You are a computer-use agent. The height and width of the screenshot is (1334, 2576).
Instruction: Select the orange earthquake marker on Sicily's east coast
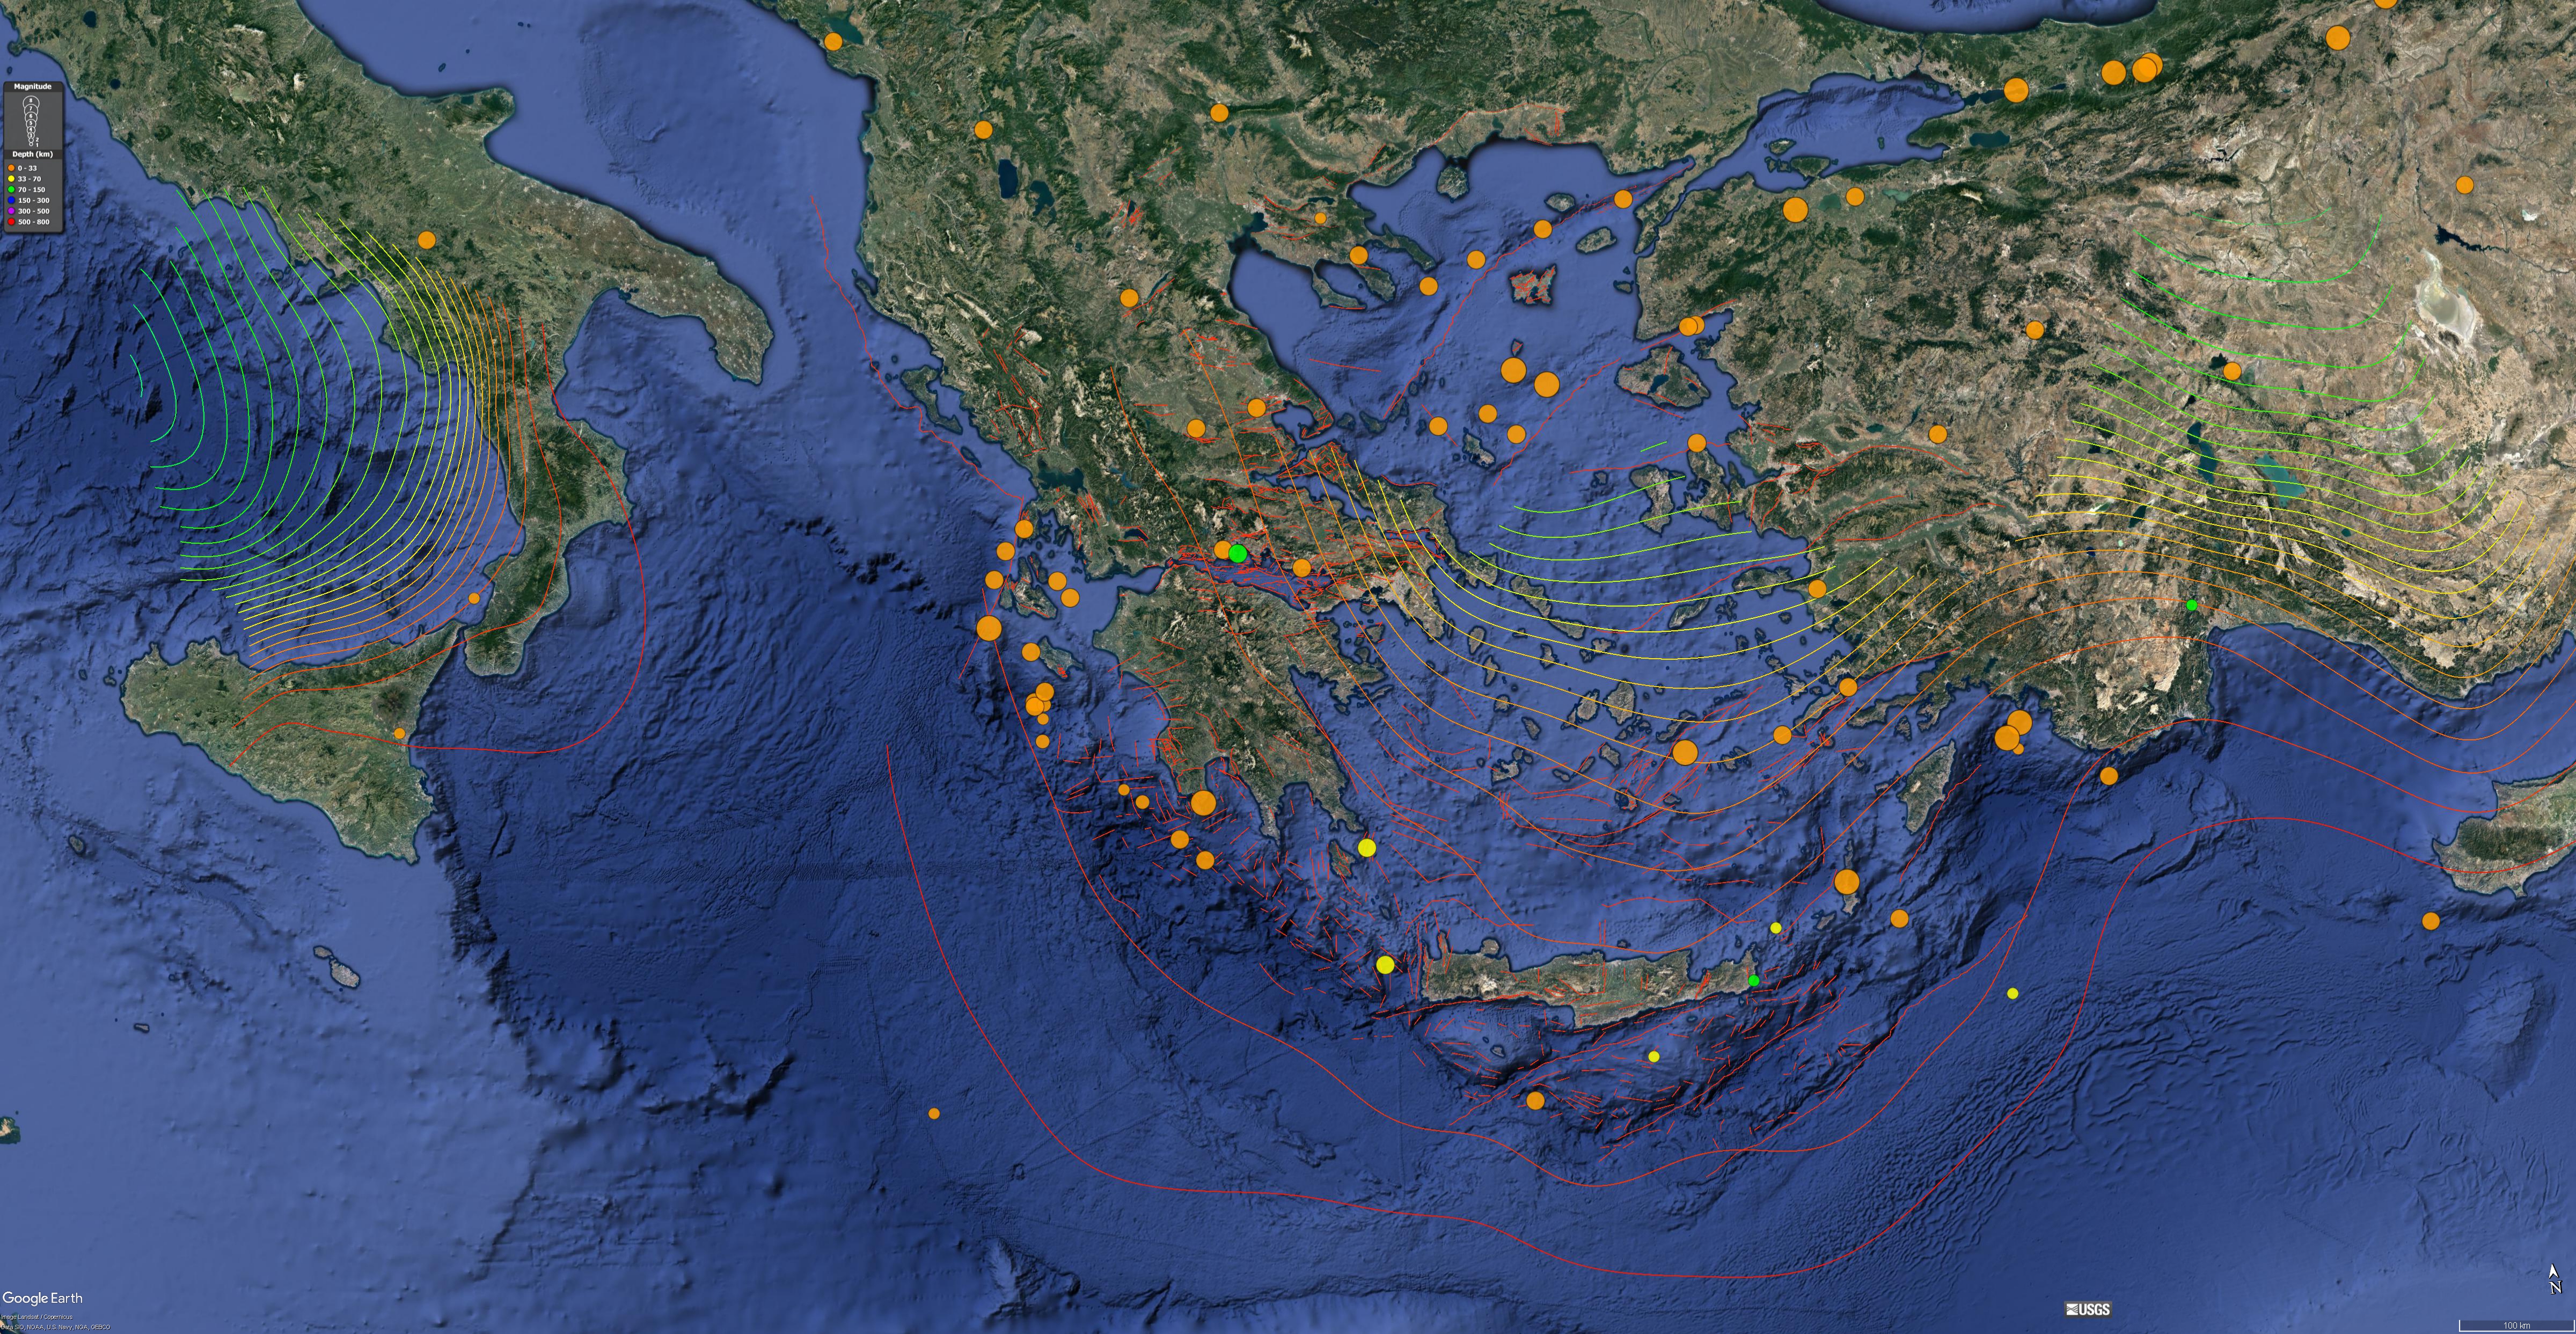tap(400, 733)
